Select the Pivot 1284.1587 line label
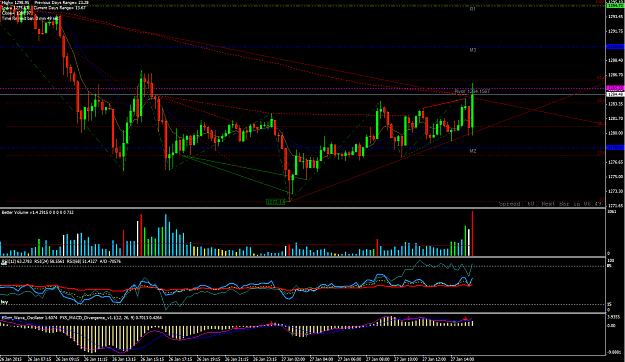Screen dimensions: 625x362 click(472, 91)
